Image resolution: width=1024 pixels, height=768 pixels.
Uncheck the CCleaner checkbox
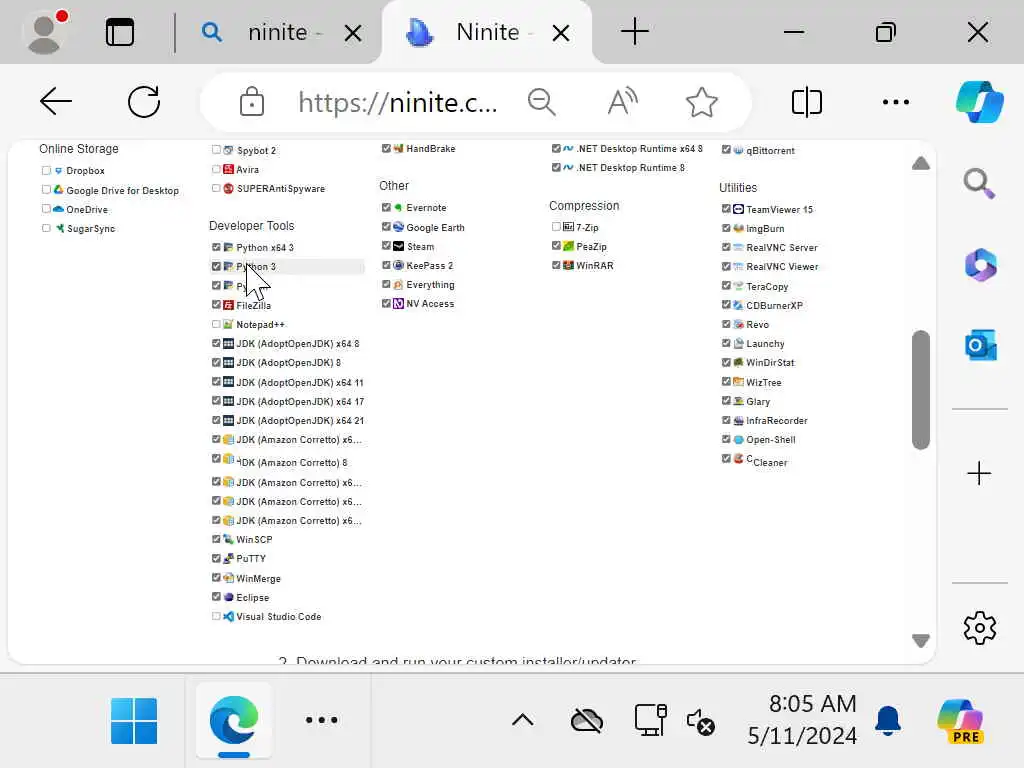coord(726,458)
